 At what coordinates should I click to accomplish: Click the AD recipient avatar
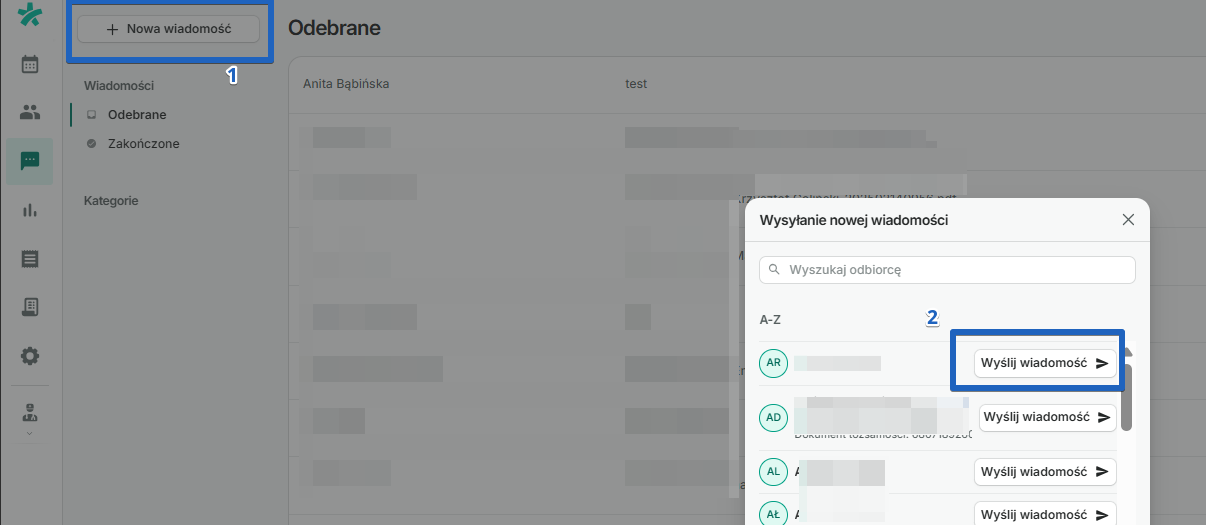coord(774,417)
